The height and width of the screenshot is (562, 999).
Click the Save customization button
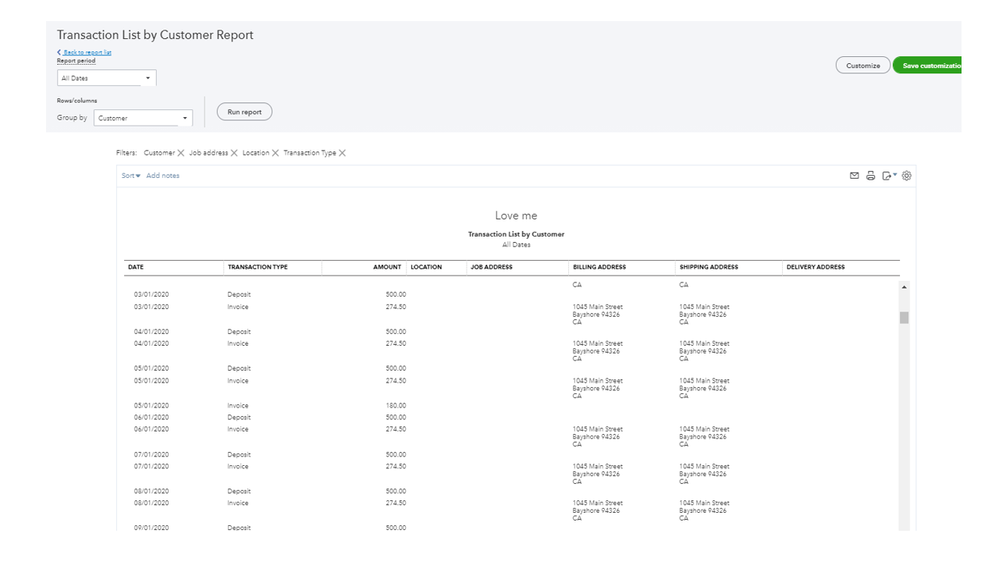(929, 66)
